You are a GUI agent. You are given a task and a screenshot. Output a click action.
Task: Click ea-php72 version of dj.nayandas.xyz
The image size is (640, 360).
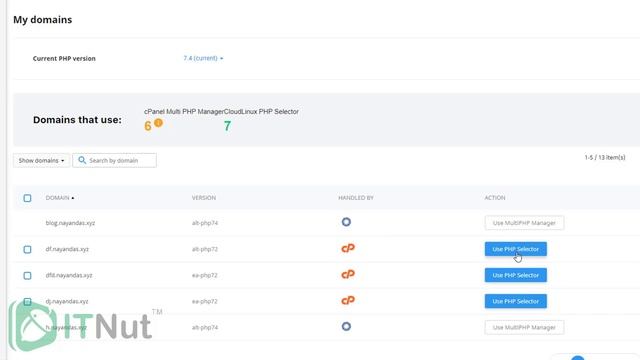point(204,301)
